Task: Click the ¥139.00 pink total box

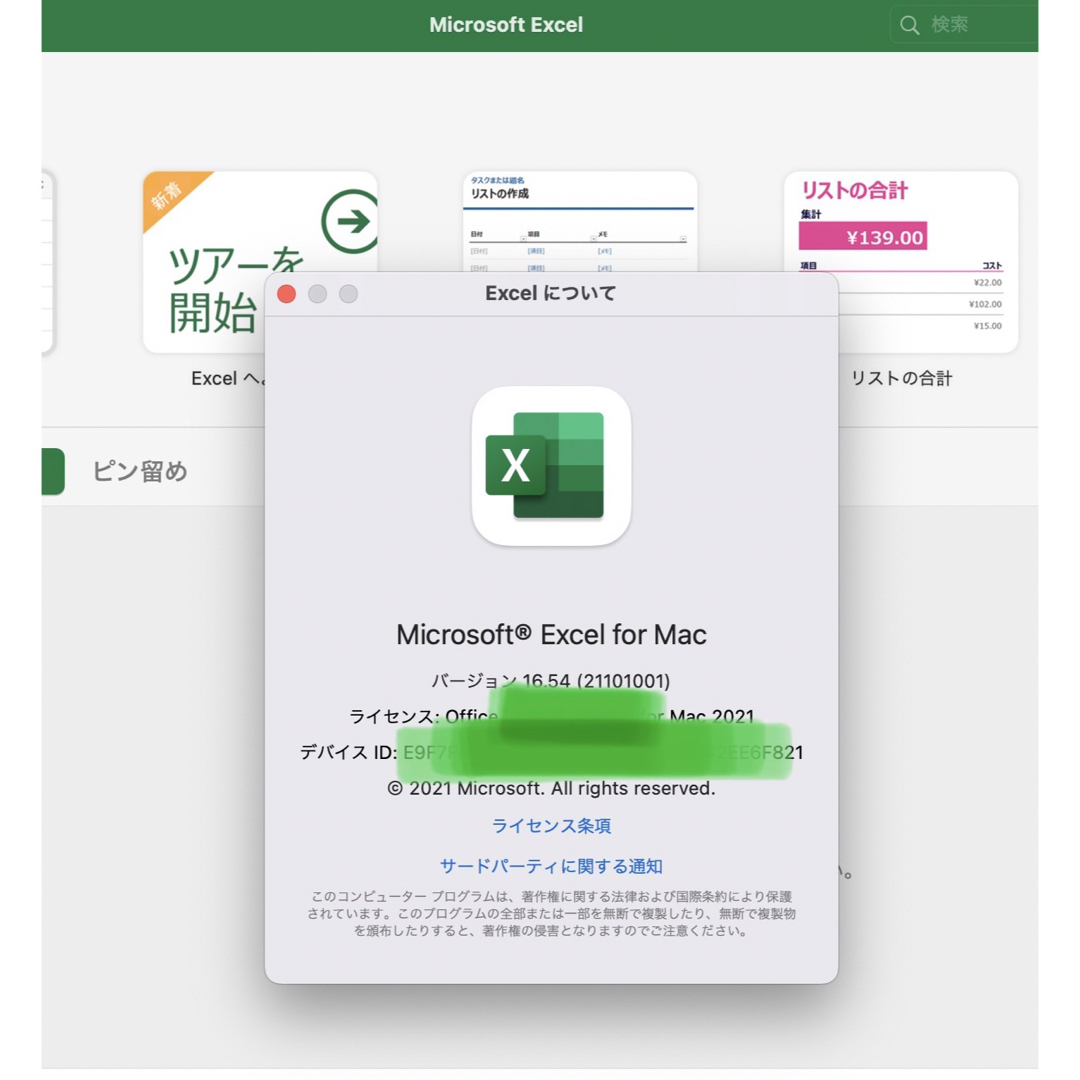Action: click(x=863, y=237)
